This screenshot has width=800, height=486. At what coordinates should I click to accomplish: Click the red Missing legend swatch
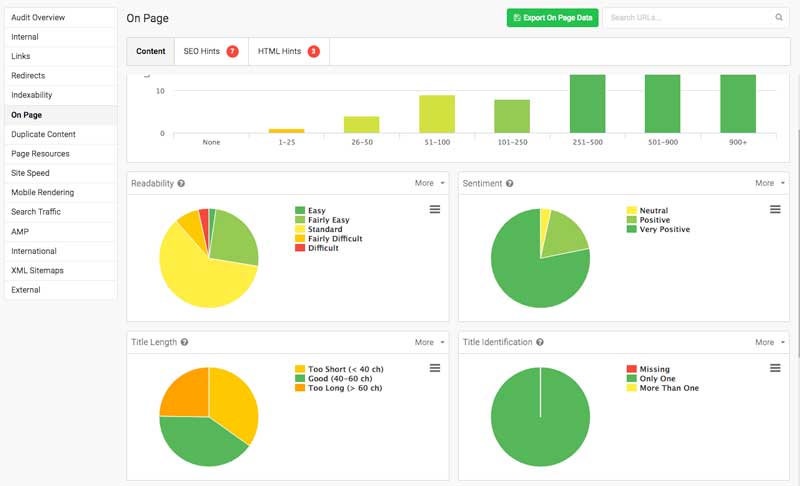tap(631, 370)
